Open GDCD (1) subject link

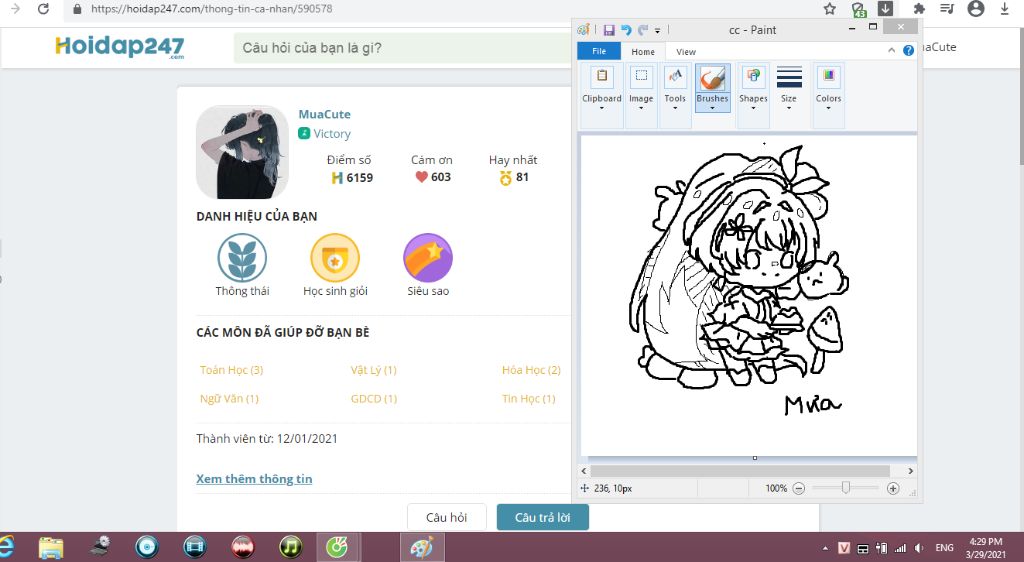(x=374, y=399)
